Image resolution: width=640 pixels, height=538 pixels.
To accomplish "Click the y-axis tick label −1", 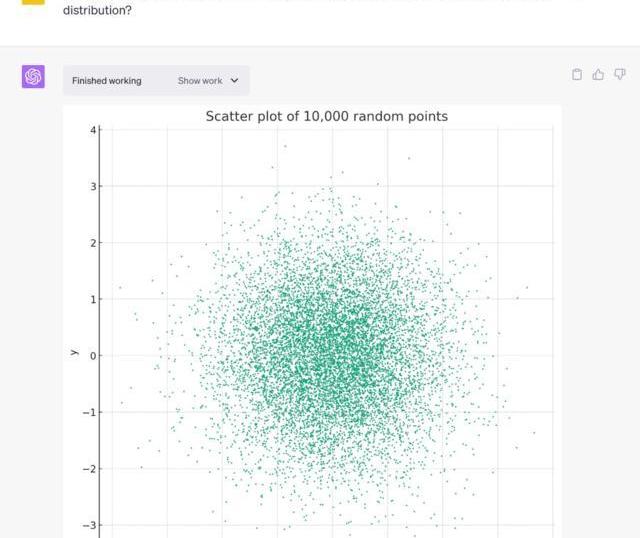I will 89,412.
